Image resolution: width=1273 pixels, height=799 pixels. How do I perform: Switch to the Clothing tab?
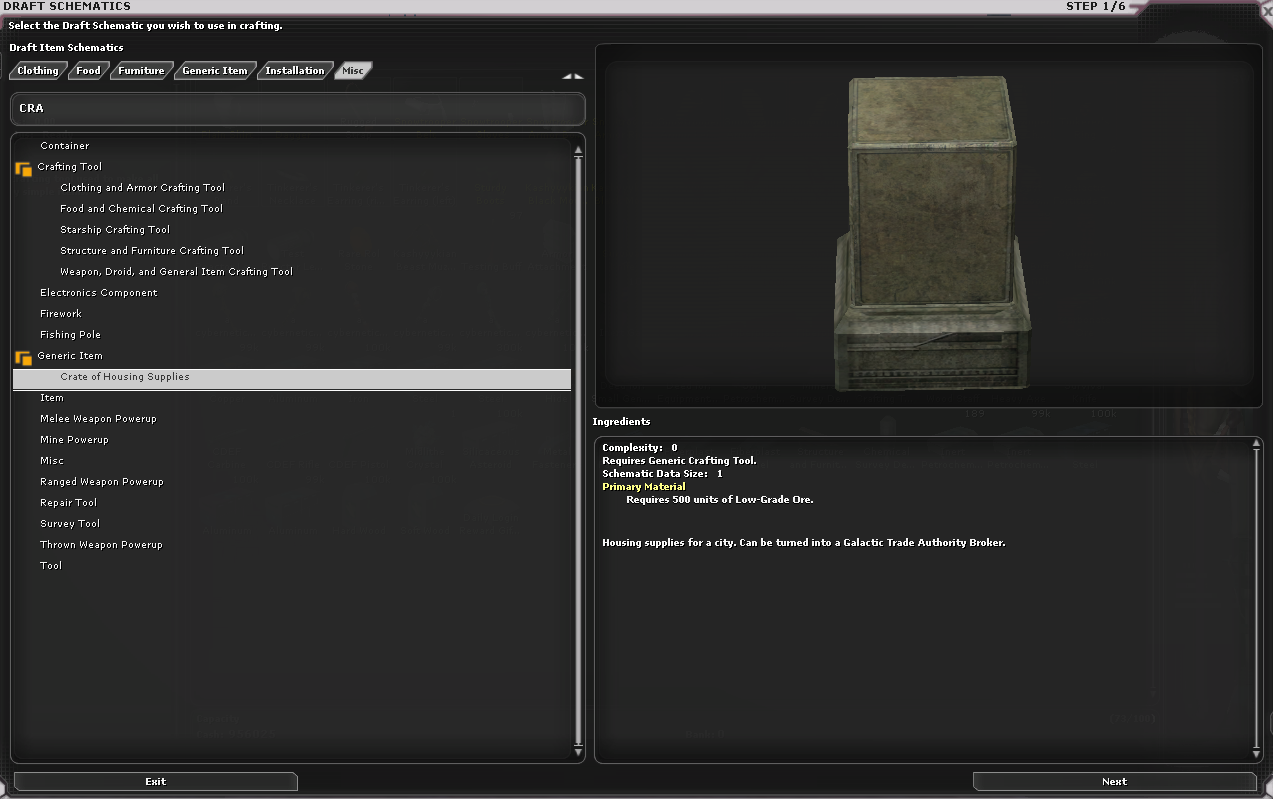pos(38,71)
